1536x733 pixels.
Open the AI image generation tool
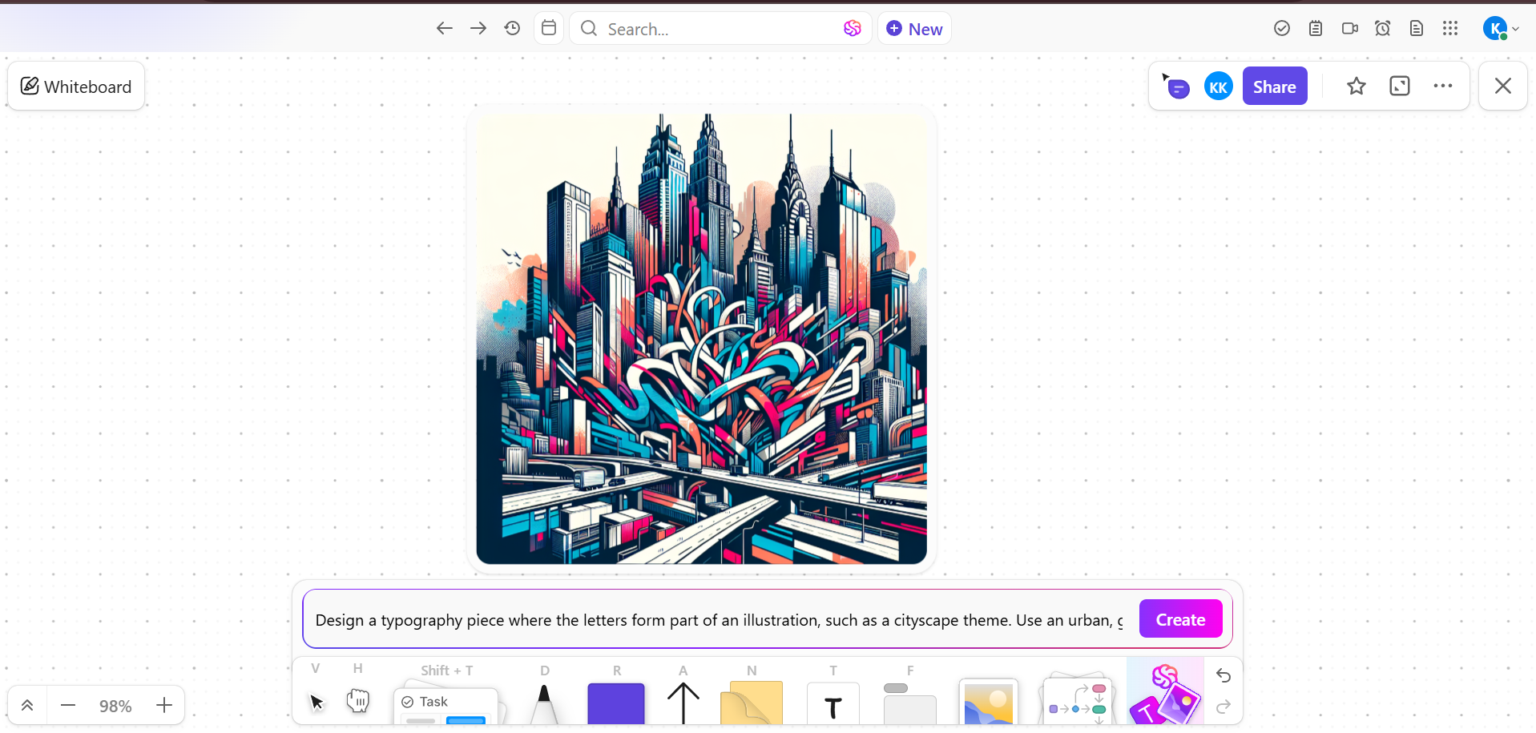[1165, 690]
